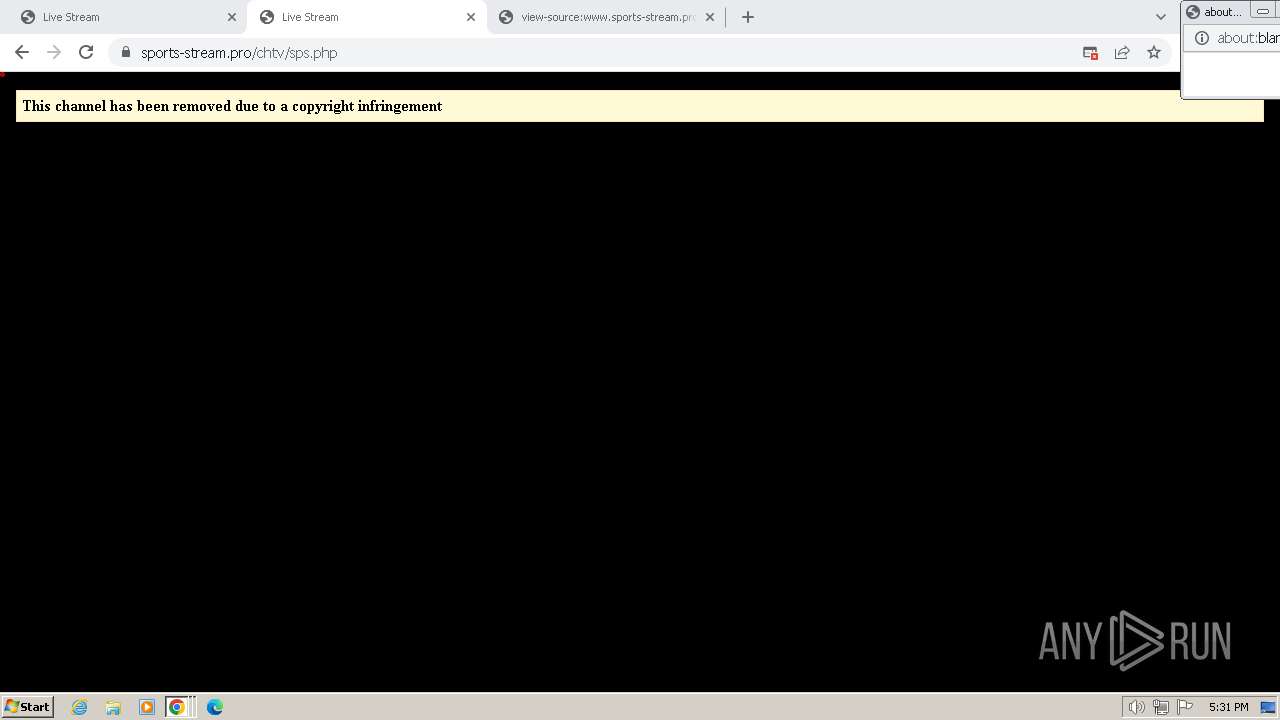Select the copyright infringement notice text
The height and width of the screenshot is (720, 1280).
click(x=232, y=106)
